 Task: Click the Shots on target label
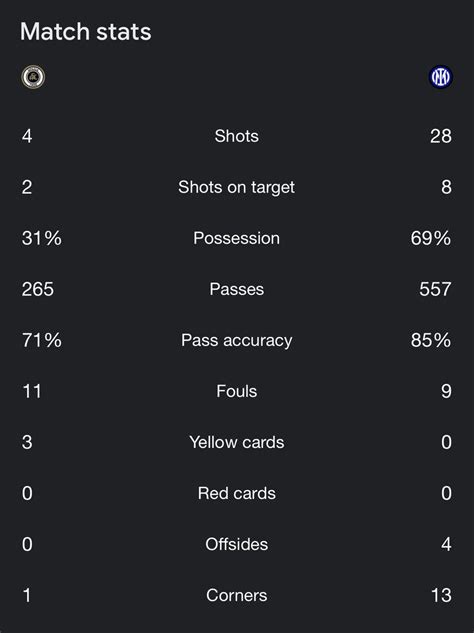[x=237, y=187]
